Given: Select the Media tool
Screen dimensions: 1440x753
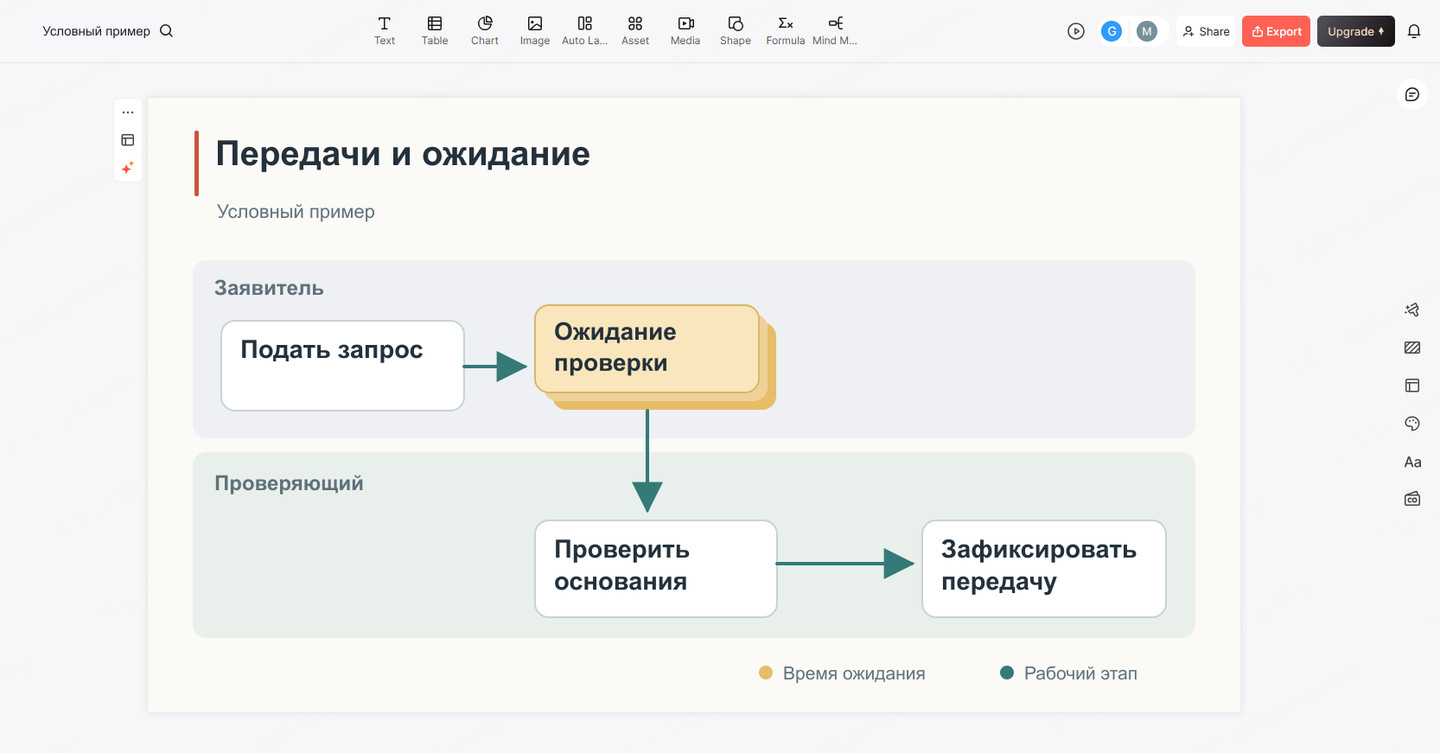Looking at the screenshot, I should 685,31.
